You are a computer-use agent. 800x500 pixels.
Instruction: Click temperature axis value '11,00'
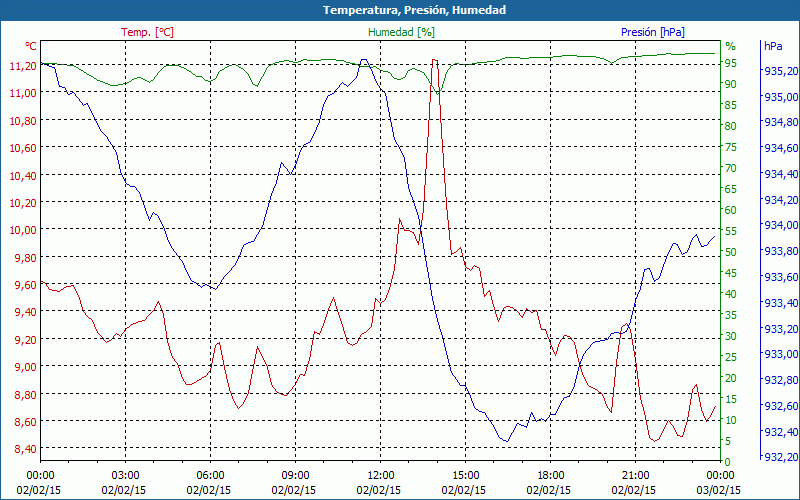click(x=23, y=93)
